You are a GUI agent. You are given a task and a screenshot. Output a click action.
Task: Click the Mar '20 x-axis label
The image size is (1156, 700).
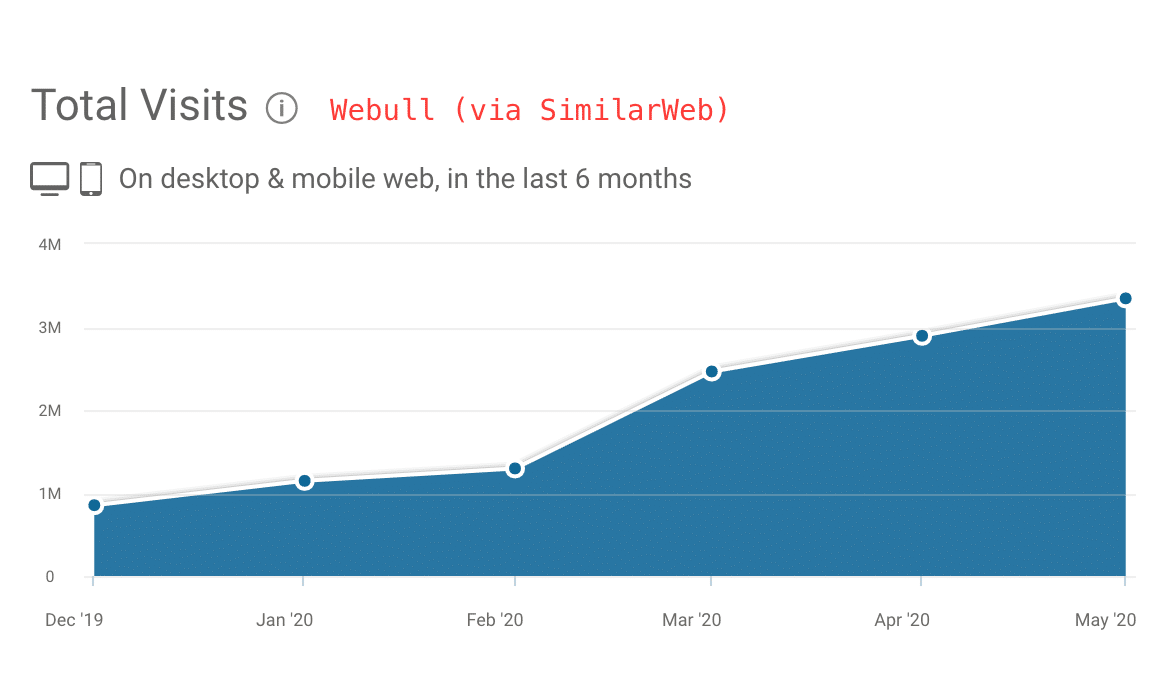point(691,620)
